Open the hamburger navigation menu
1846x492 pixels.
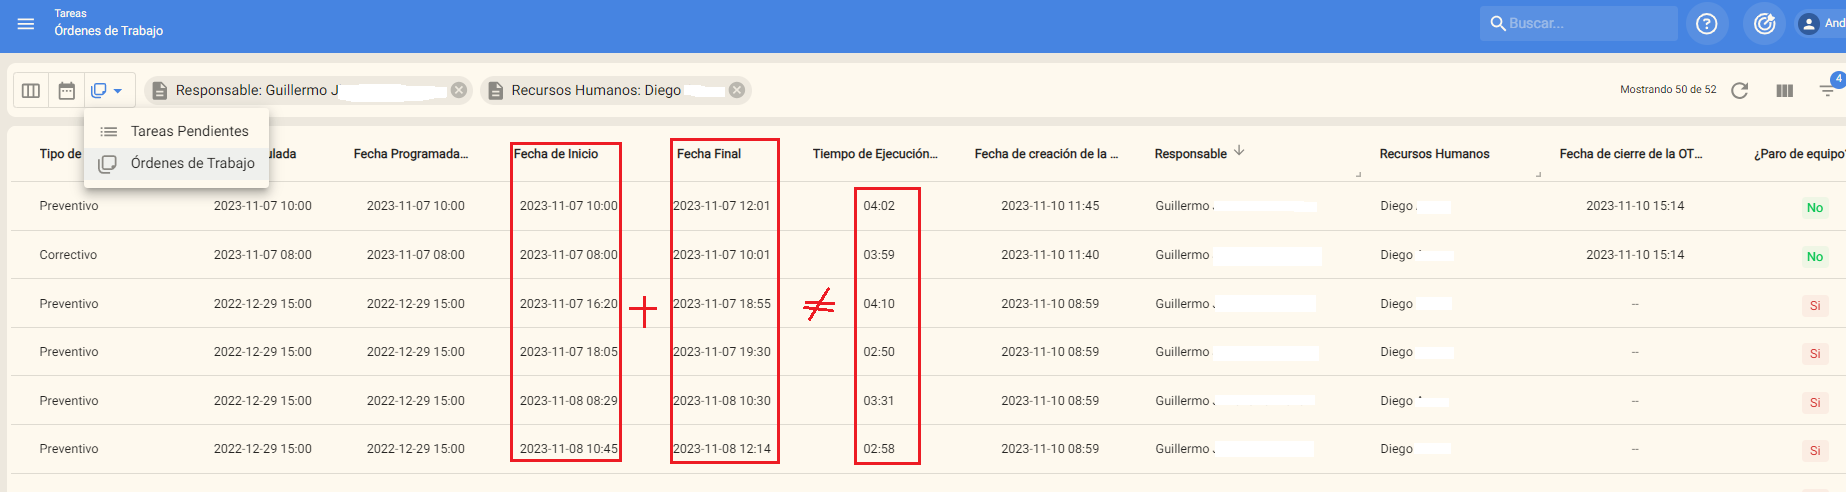[x=26, y=23]
